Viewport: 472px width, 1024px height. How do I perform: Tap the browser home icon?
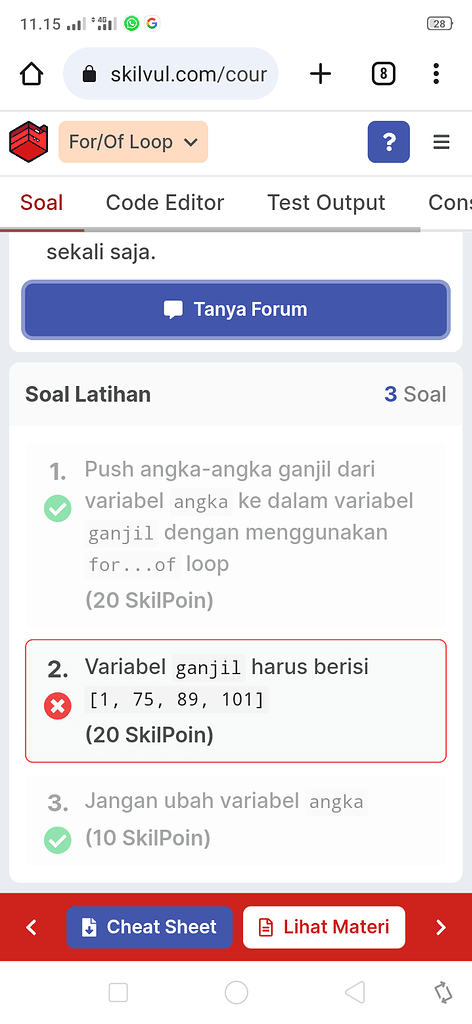(x=31, y=74)
